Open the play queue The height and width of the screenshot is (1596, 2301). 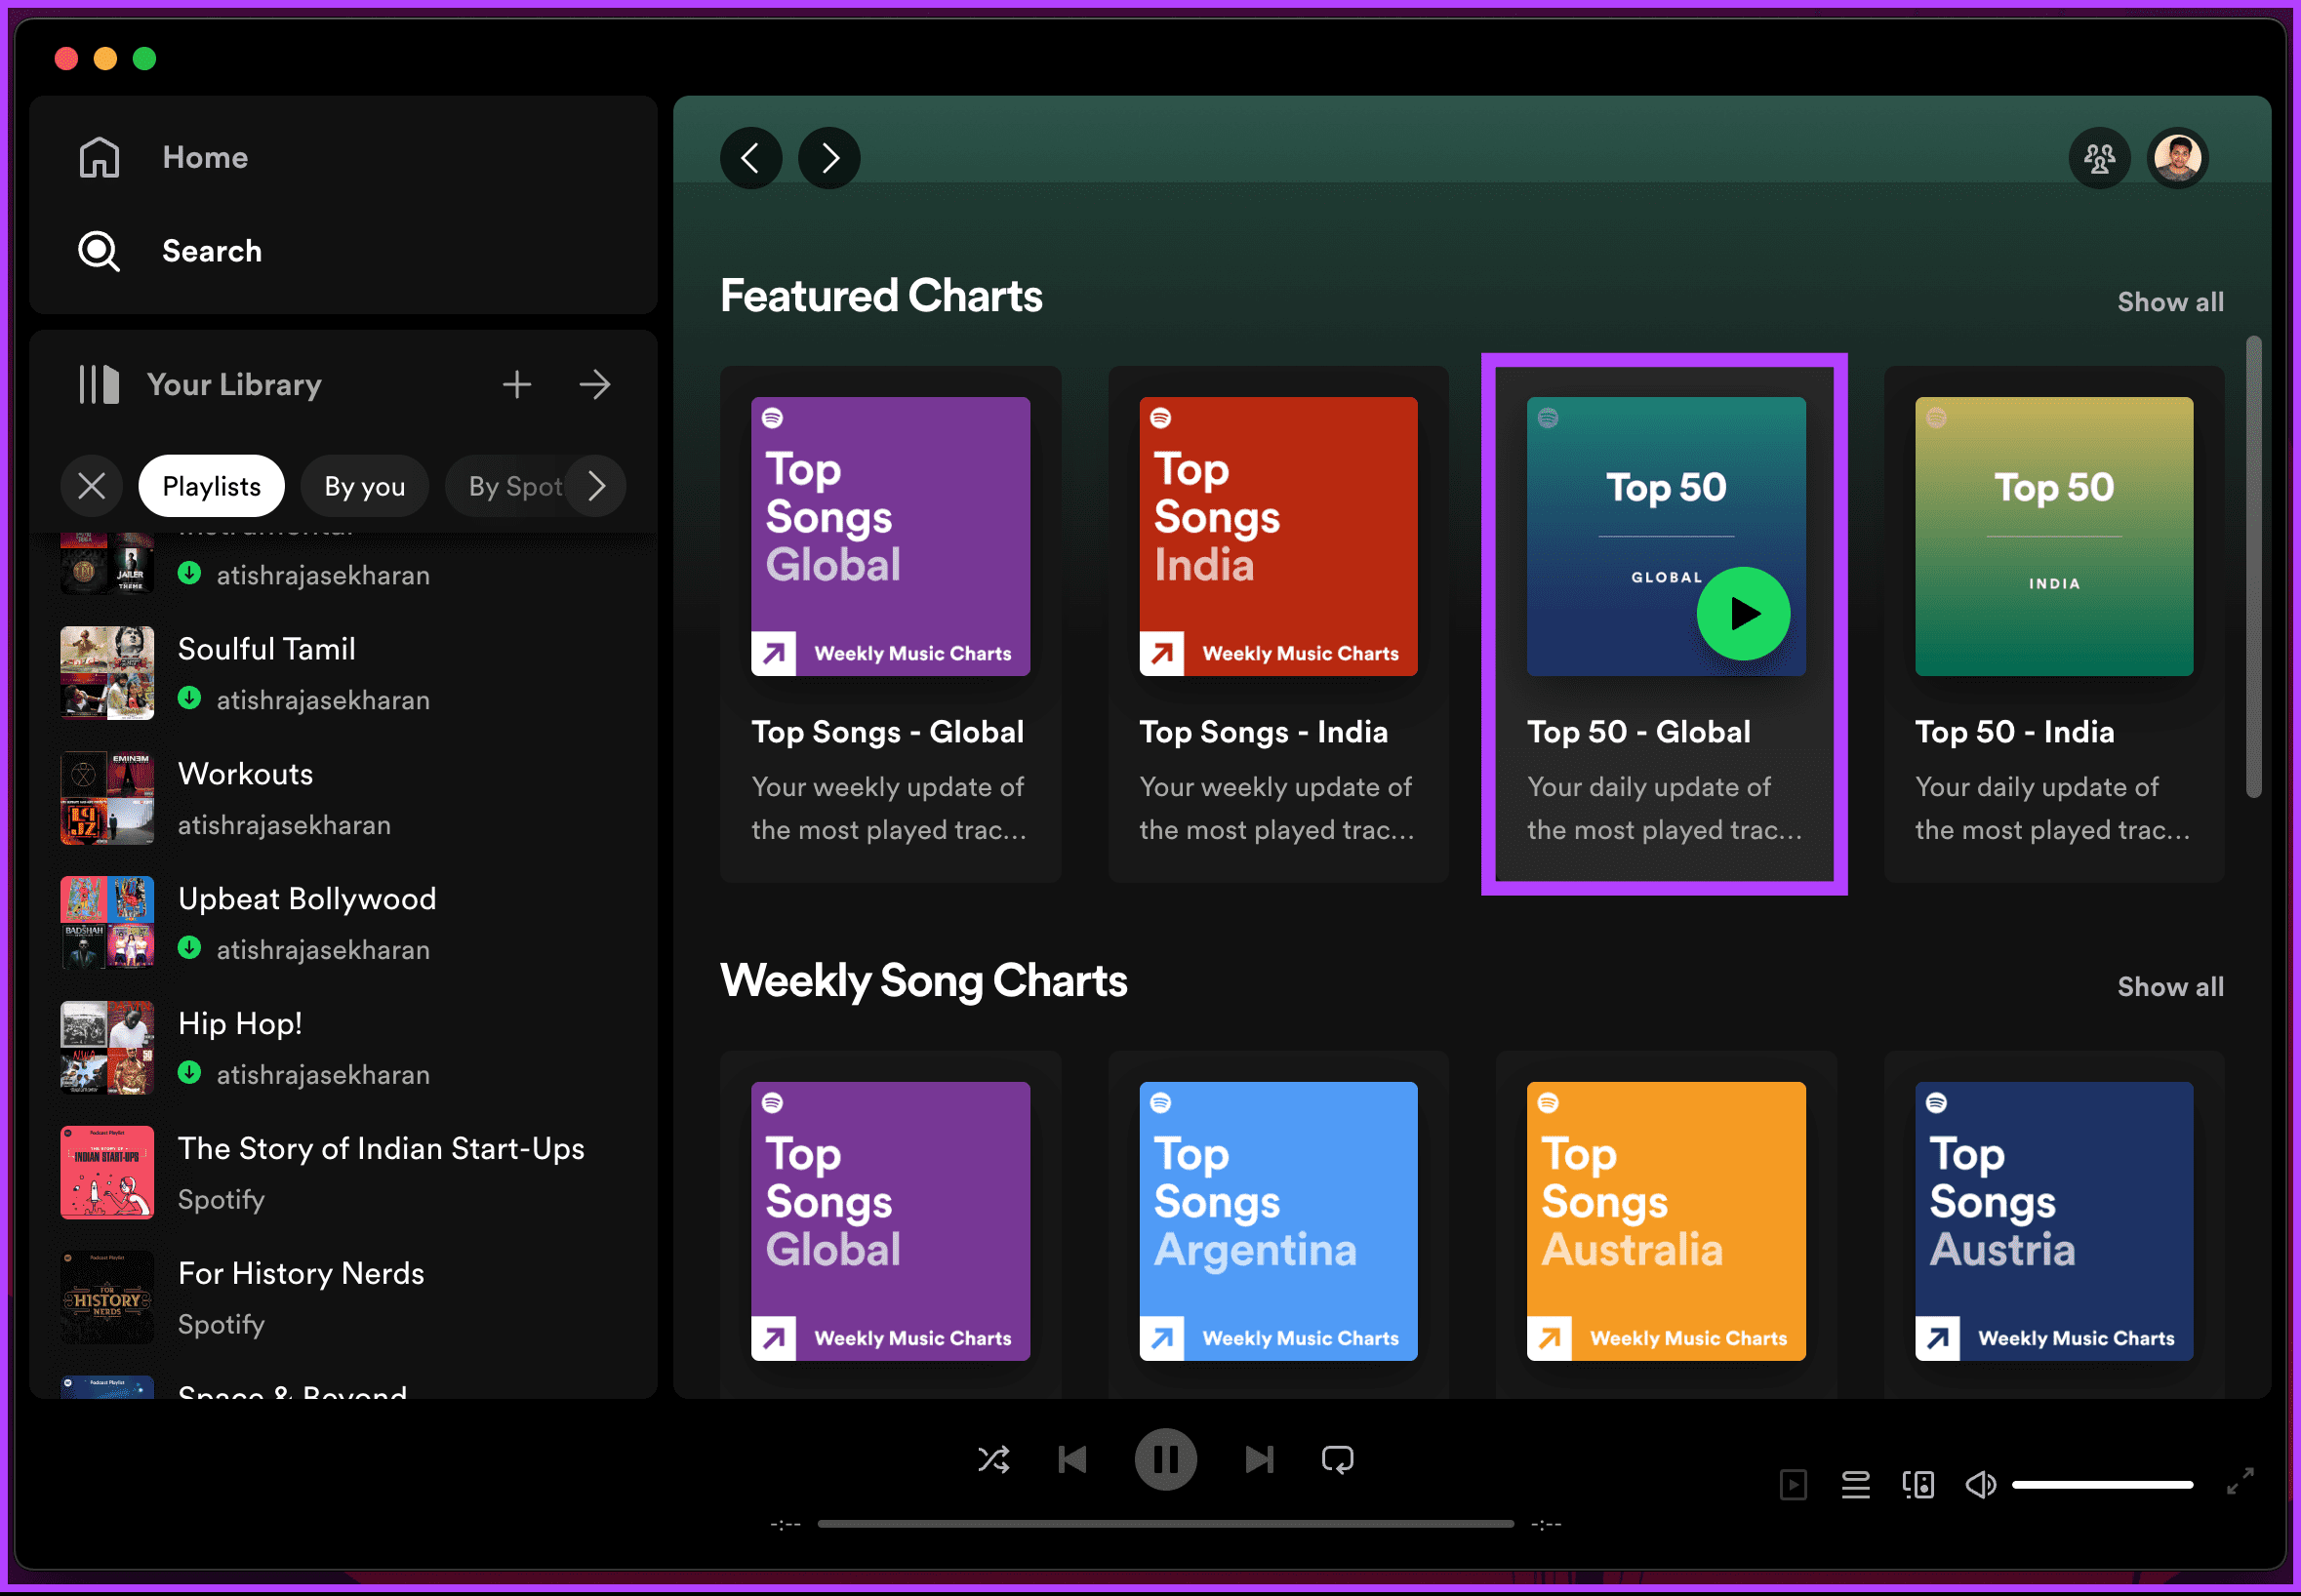pos(1856,1485)
